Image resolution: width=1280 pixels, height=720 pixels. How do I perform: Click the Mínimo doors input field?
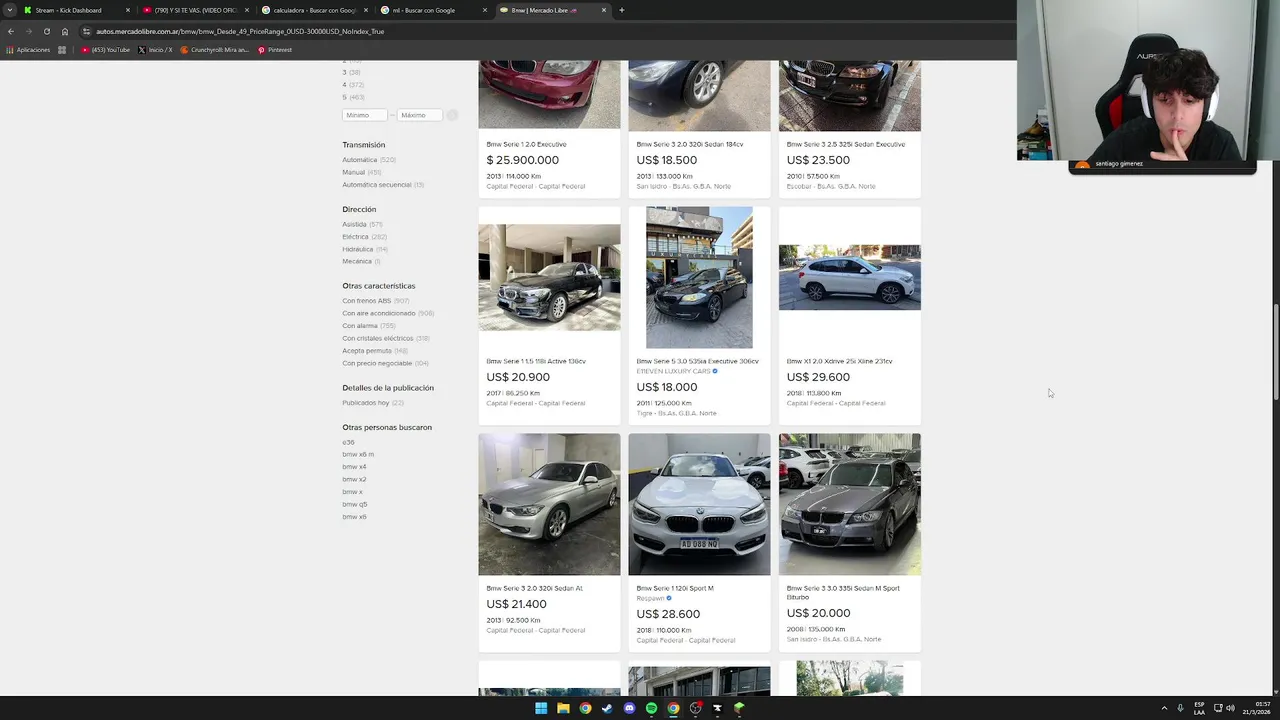coord(364,115)
